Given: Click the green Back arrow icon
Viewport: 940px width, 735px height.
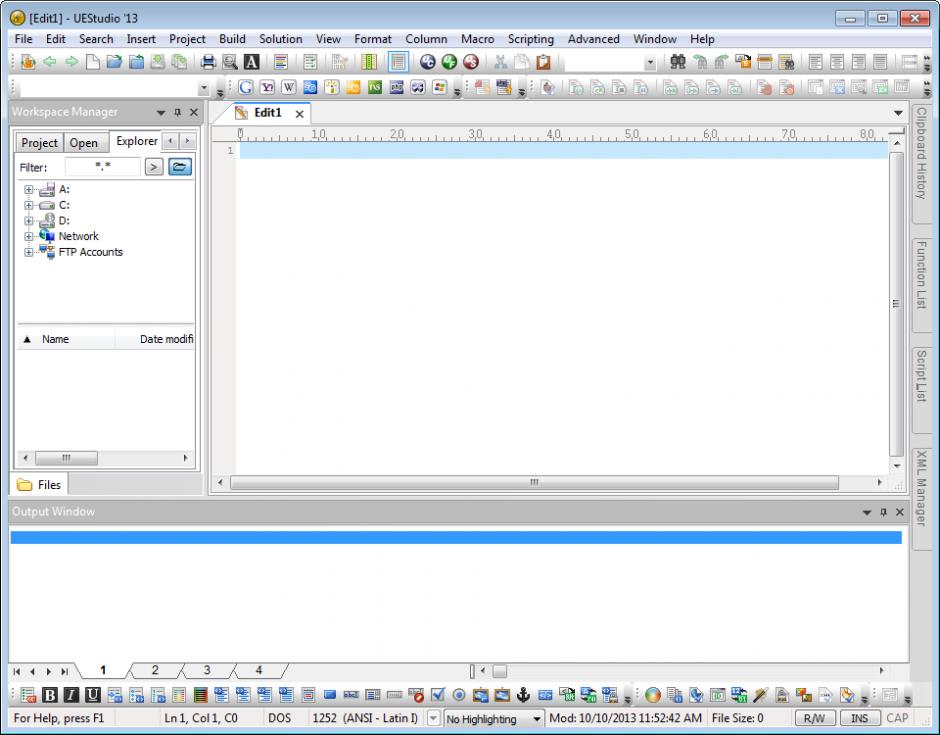Looking at the screenshot, I should coord(50,62).
